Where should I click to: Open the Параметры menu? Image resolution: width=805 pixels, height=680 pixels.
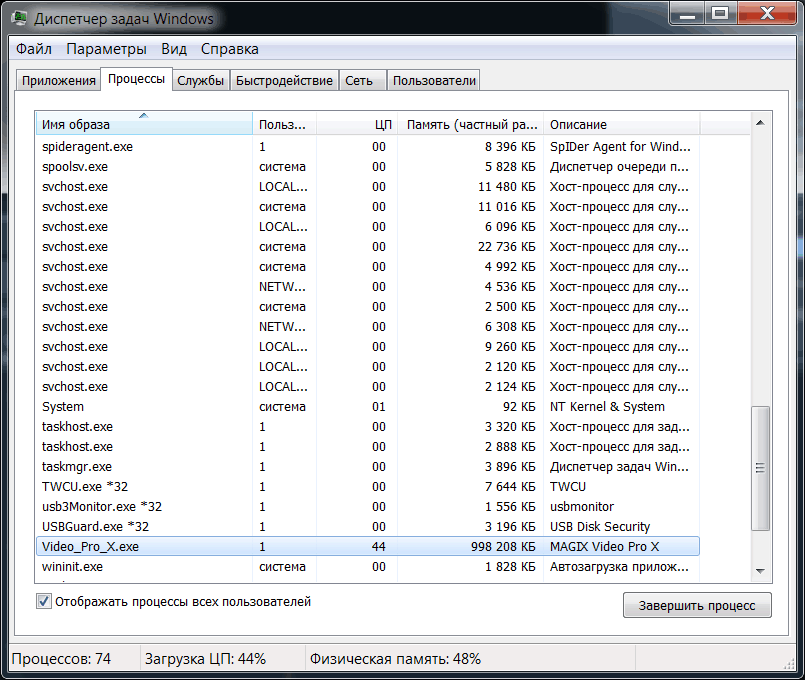coord(106,49)
